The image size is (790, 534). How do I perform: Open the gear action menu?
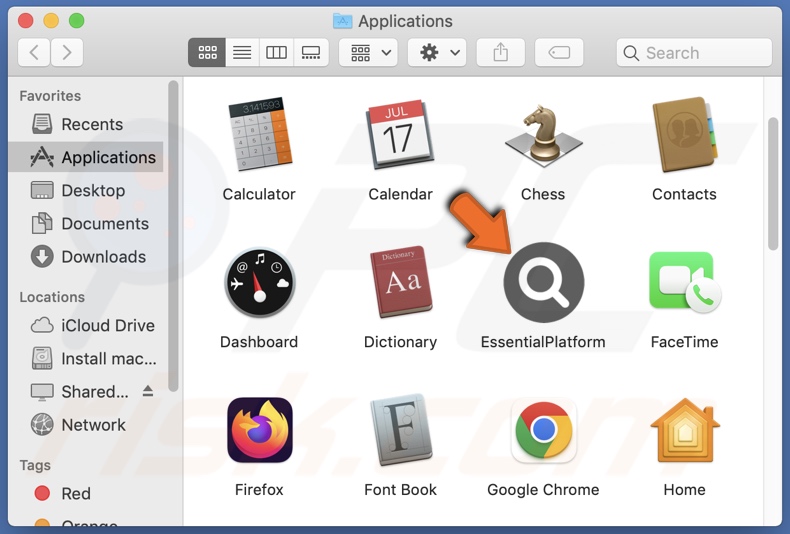[x=437, y=52]
